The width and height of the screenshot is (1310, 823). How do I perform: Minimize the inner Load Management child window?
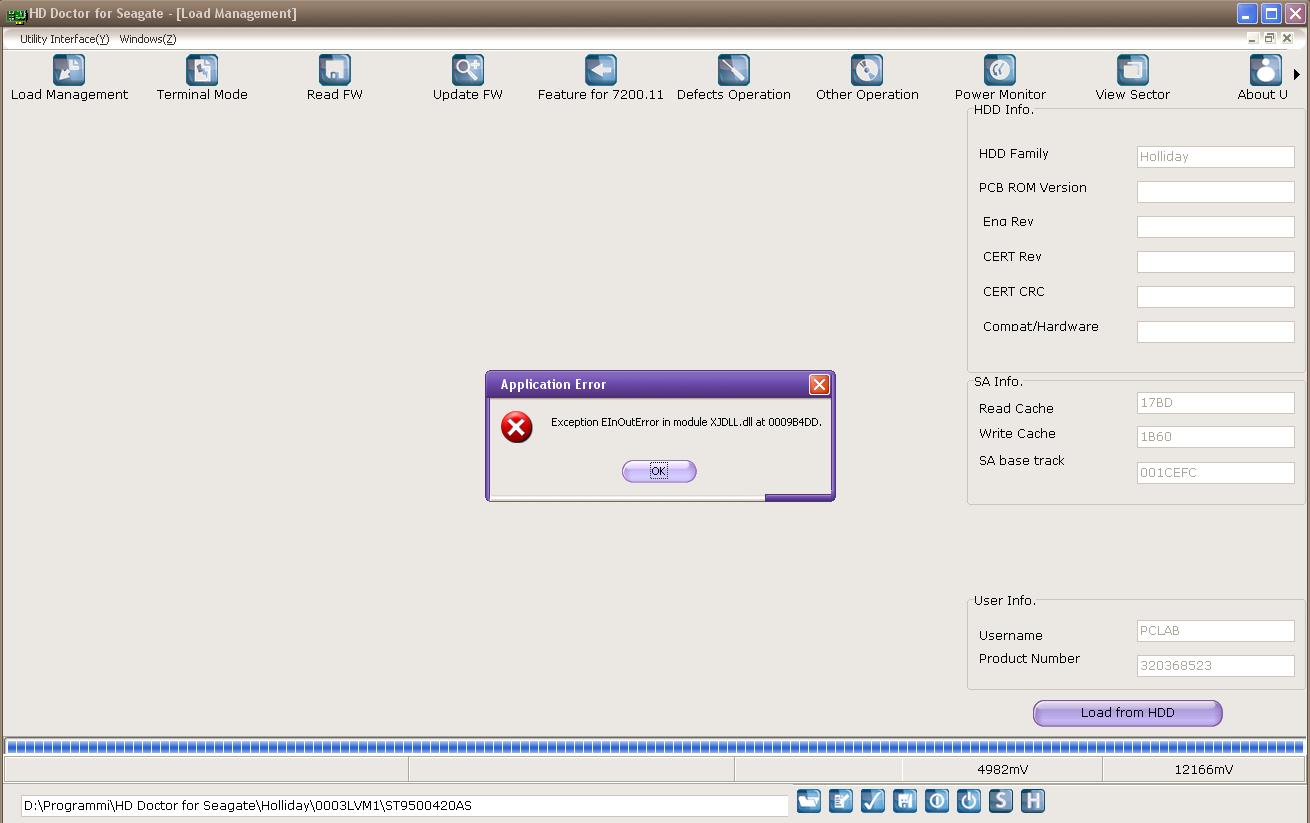click(1252, 39)
